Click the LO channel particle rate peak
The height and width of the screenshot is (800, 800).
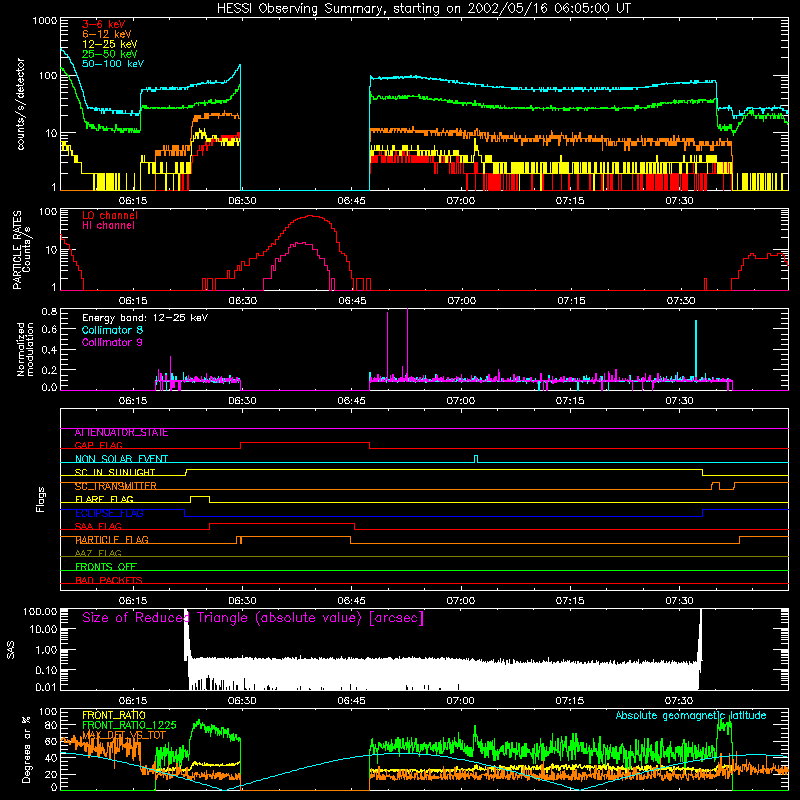point(311,216)
